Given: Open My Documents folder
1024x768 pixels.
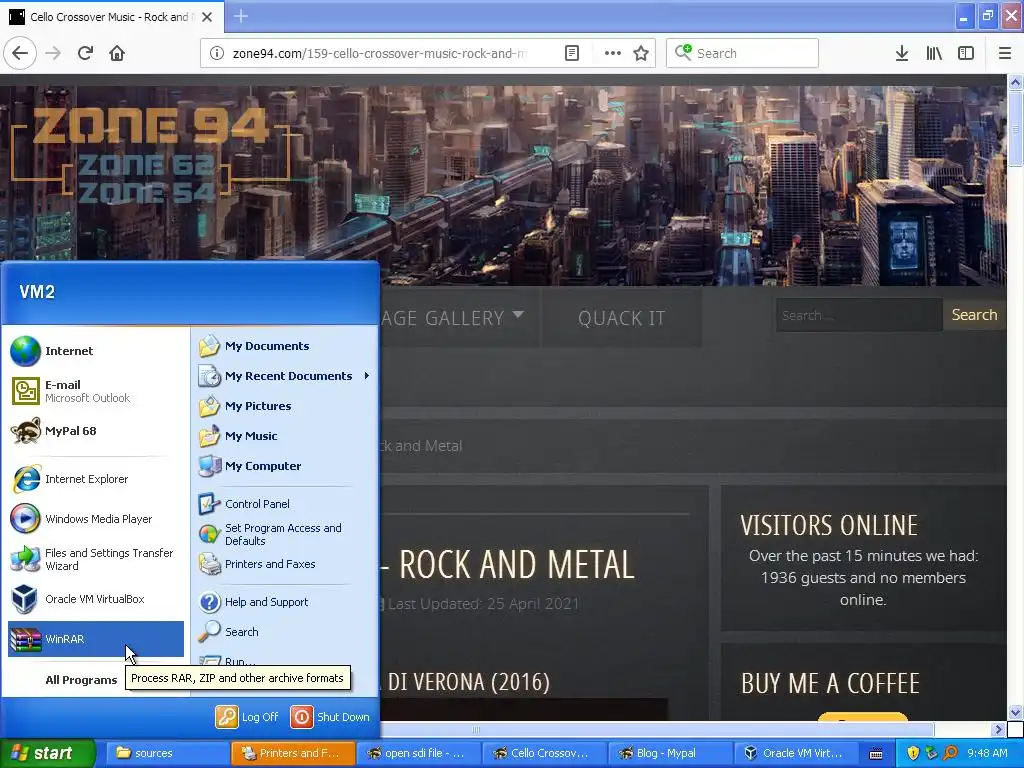Looking at the screenshot, I should 285,346.
